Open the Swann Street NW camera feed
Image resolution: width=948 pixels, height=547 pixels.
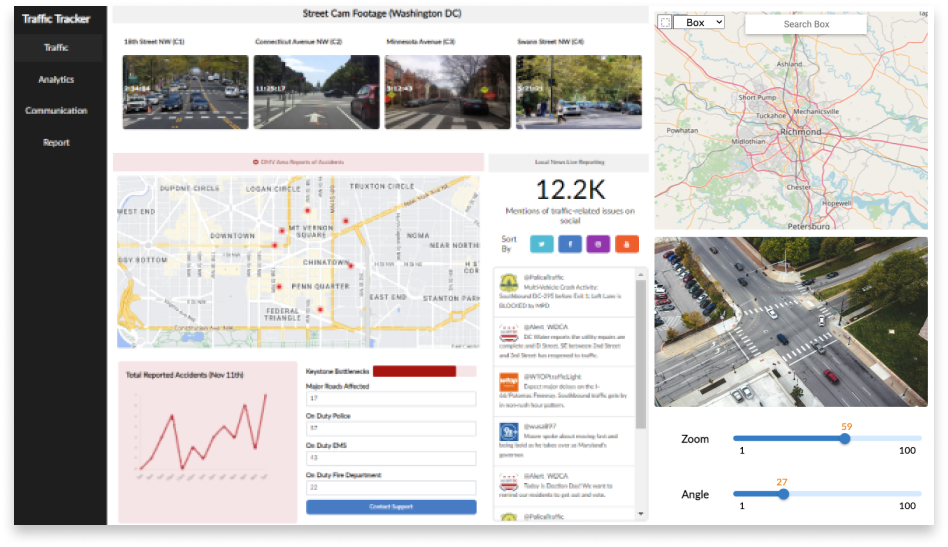click(579, 92)
